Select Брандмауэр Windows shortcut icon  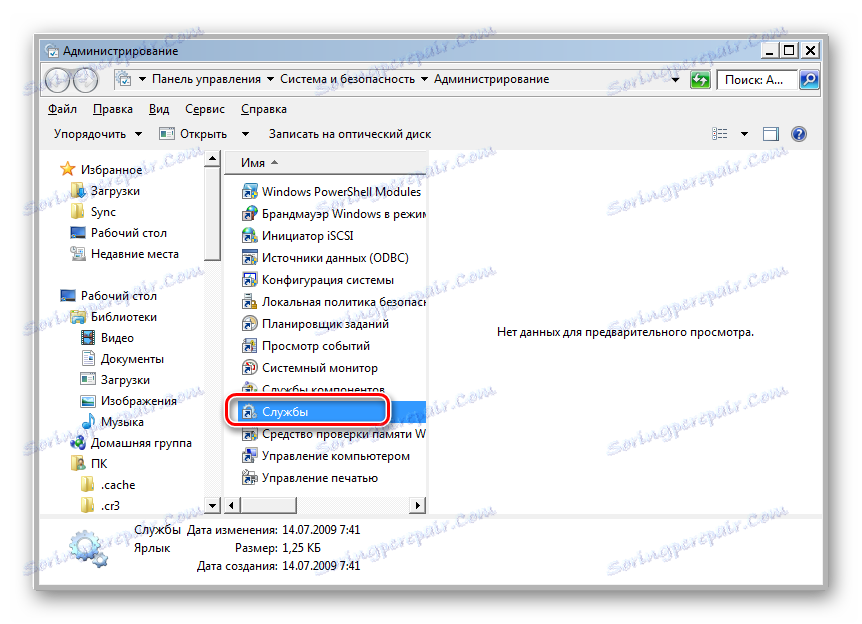coord(250,213)
